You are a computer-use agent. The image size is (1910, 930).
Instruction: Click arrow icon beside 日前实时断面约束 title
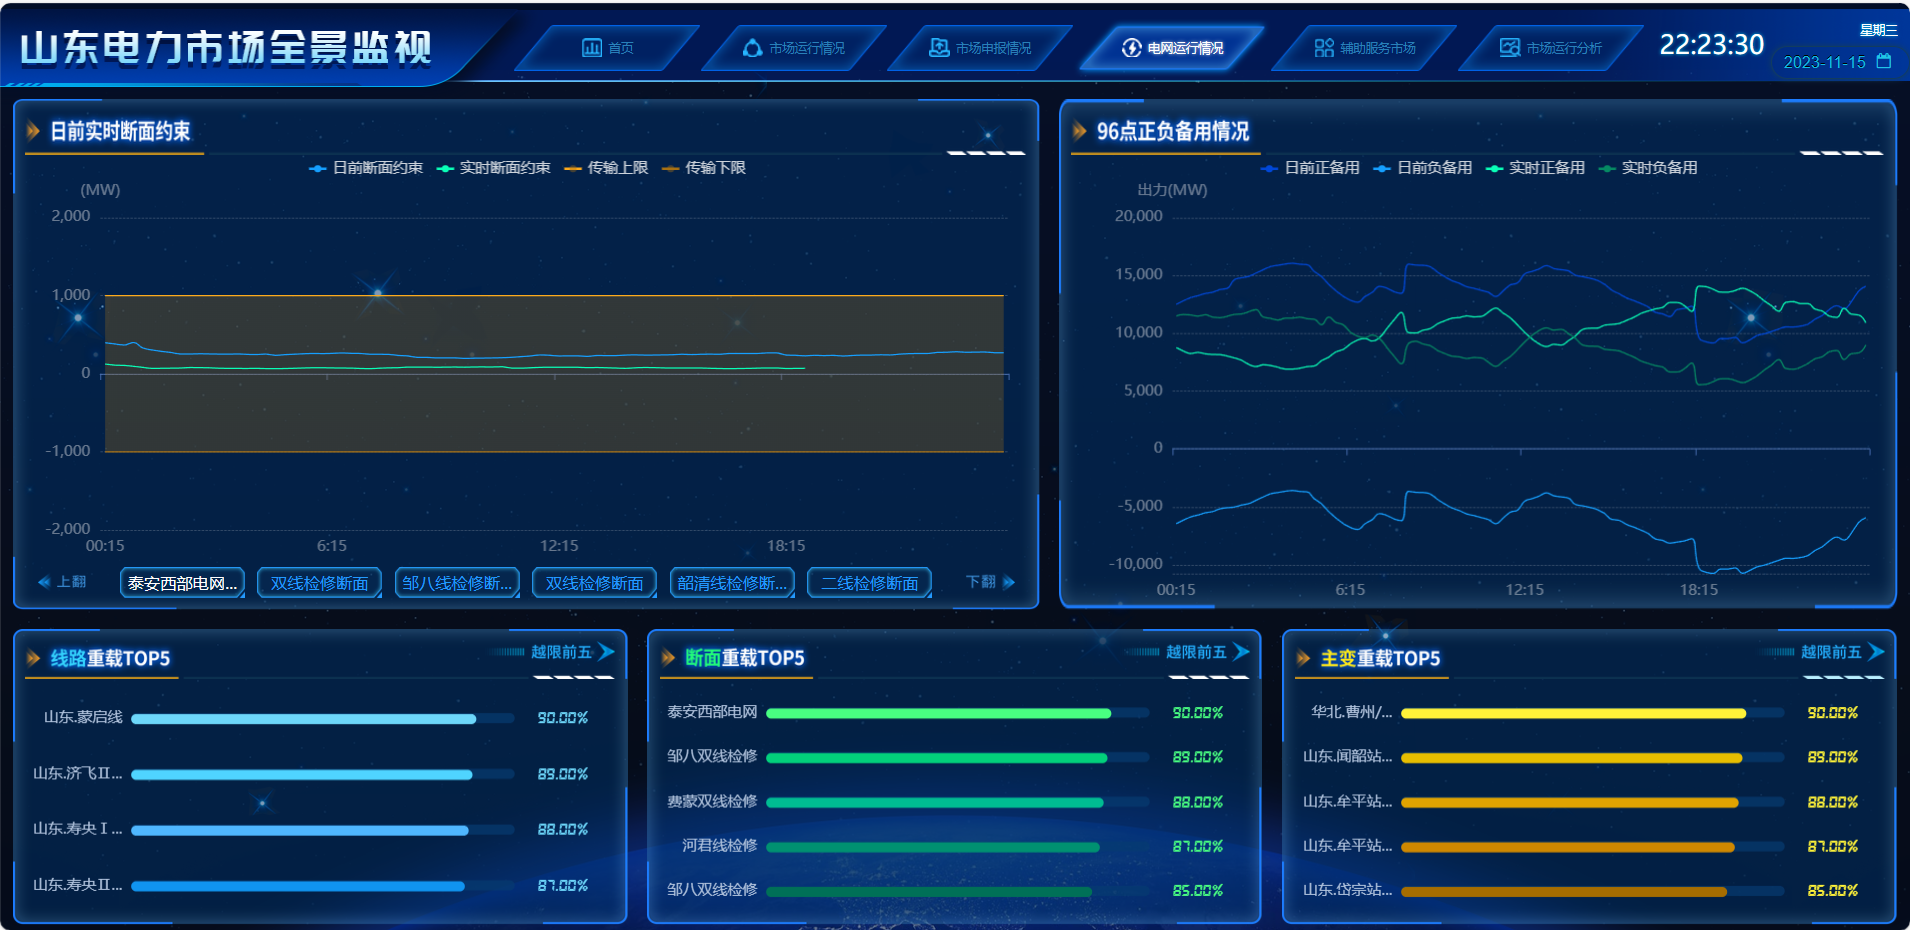pos(33,131)
